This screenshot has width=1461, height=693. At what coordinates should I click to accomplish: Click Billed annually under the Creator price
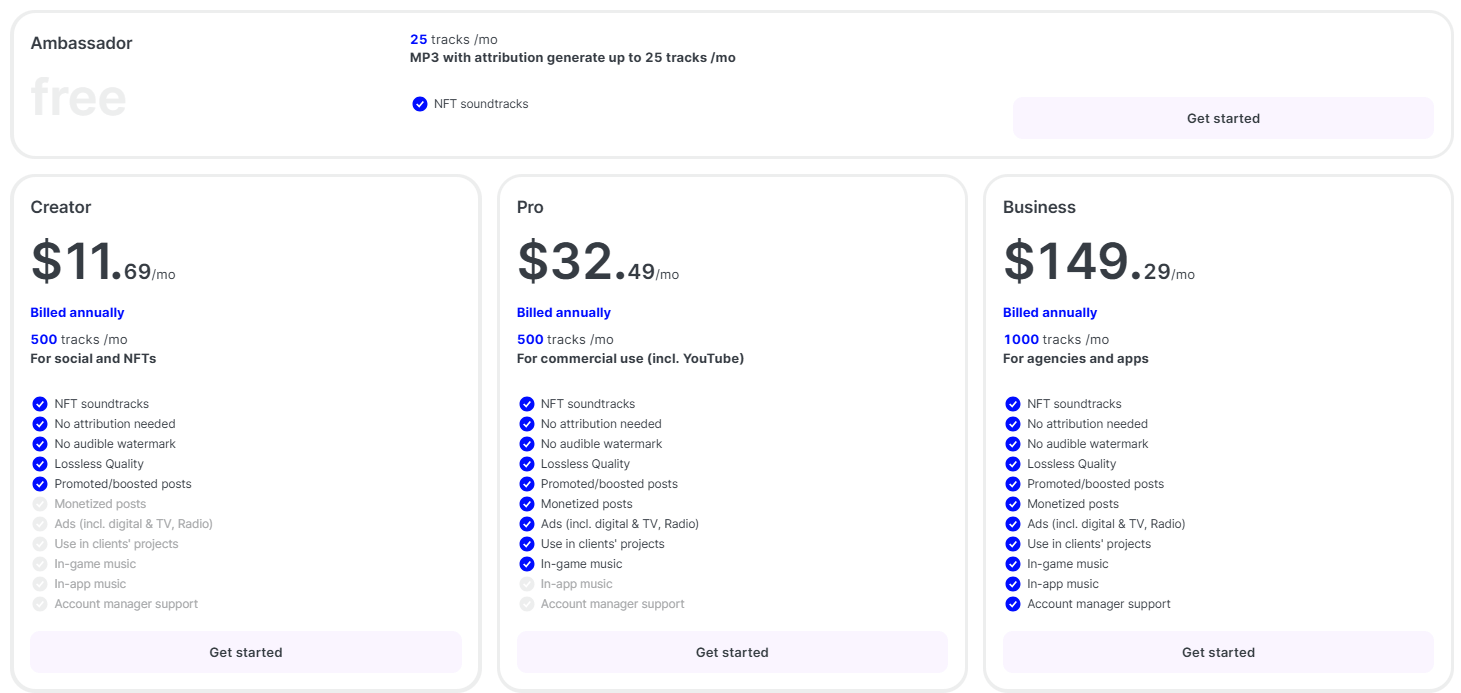pos(78,313)
